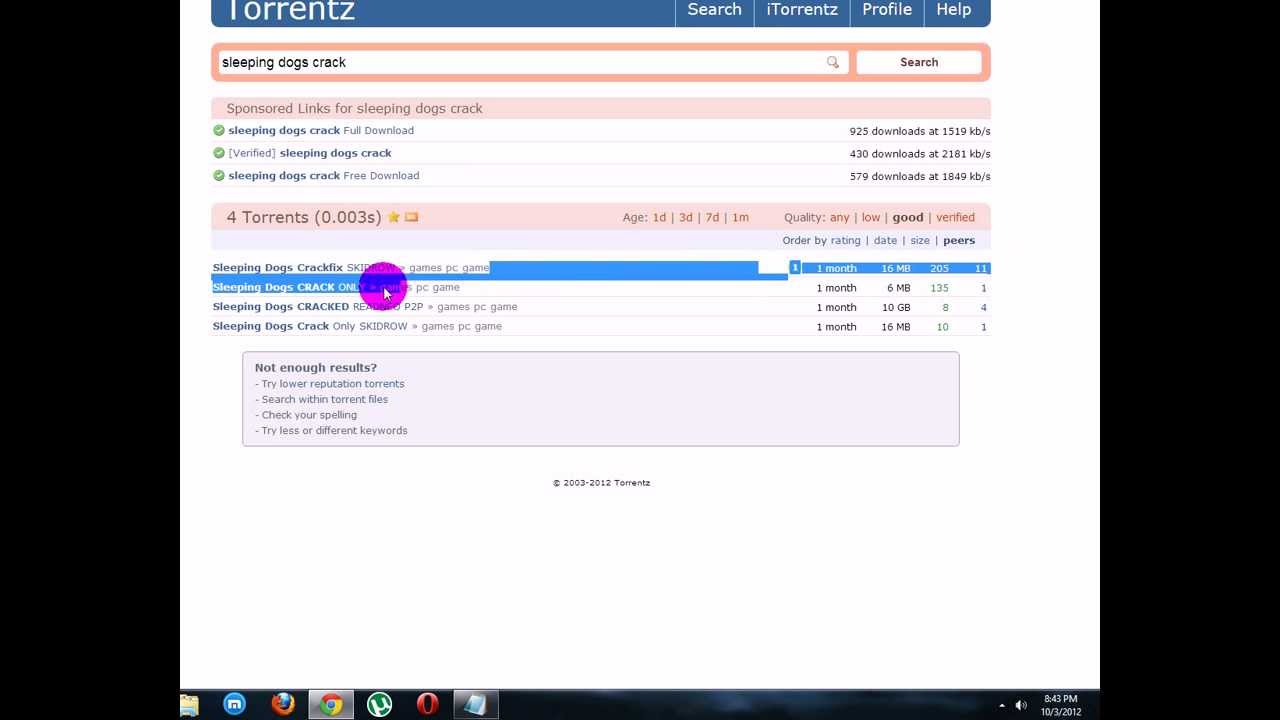Open sponsored 'sleeping dogs crack Full Download' link

coord(320,130)
